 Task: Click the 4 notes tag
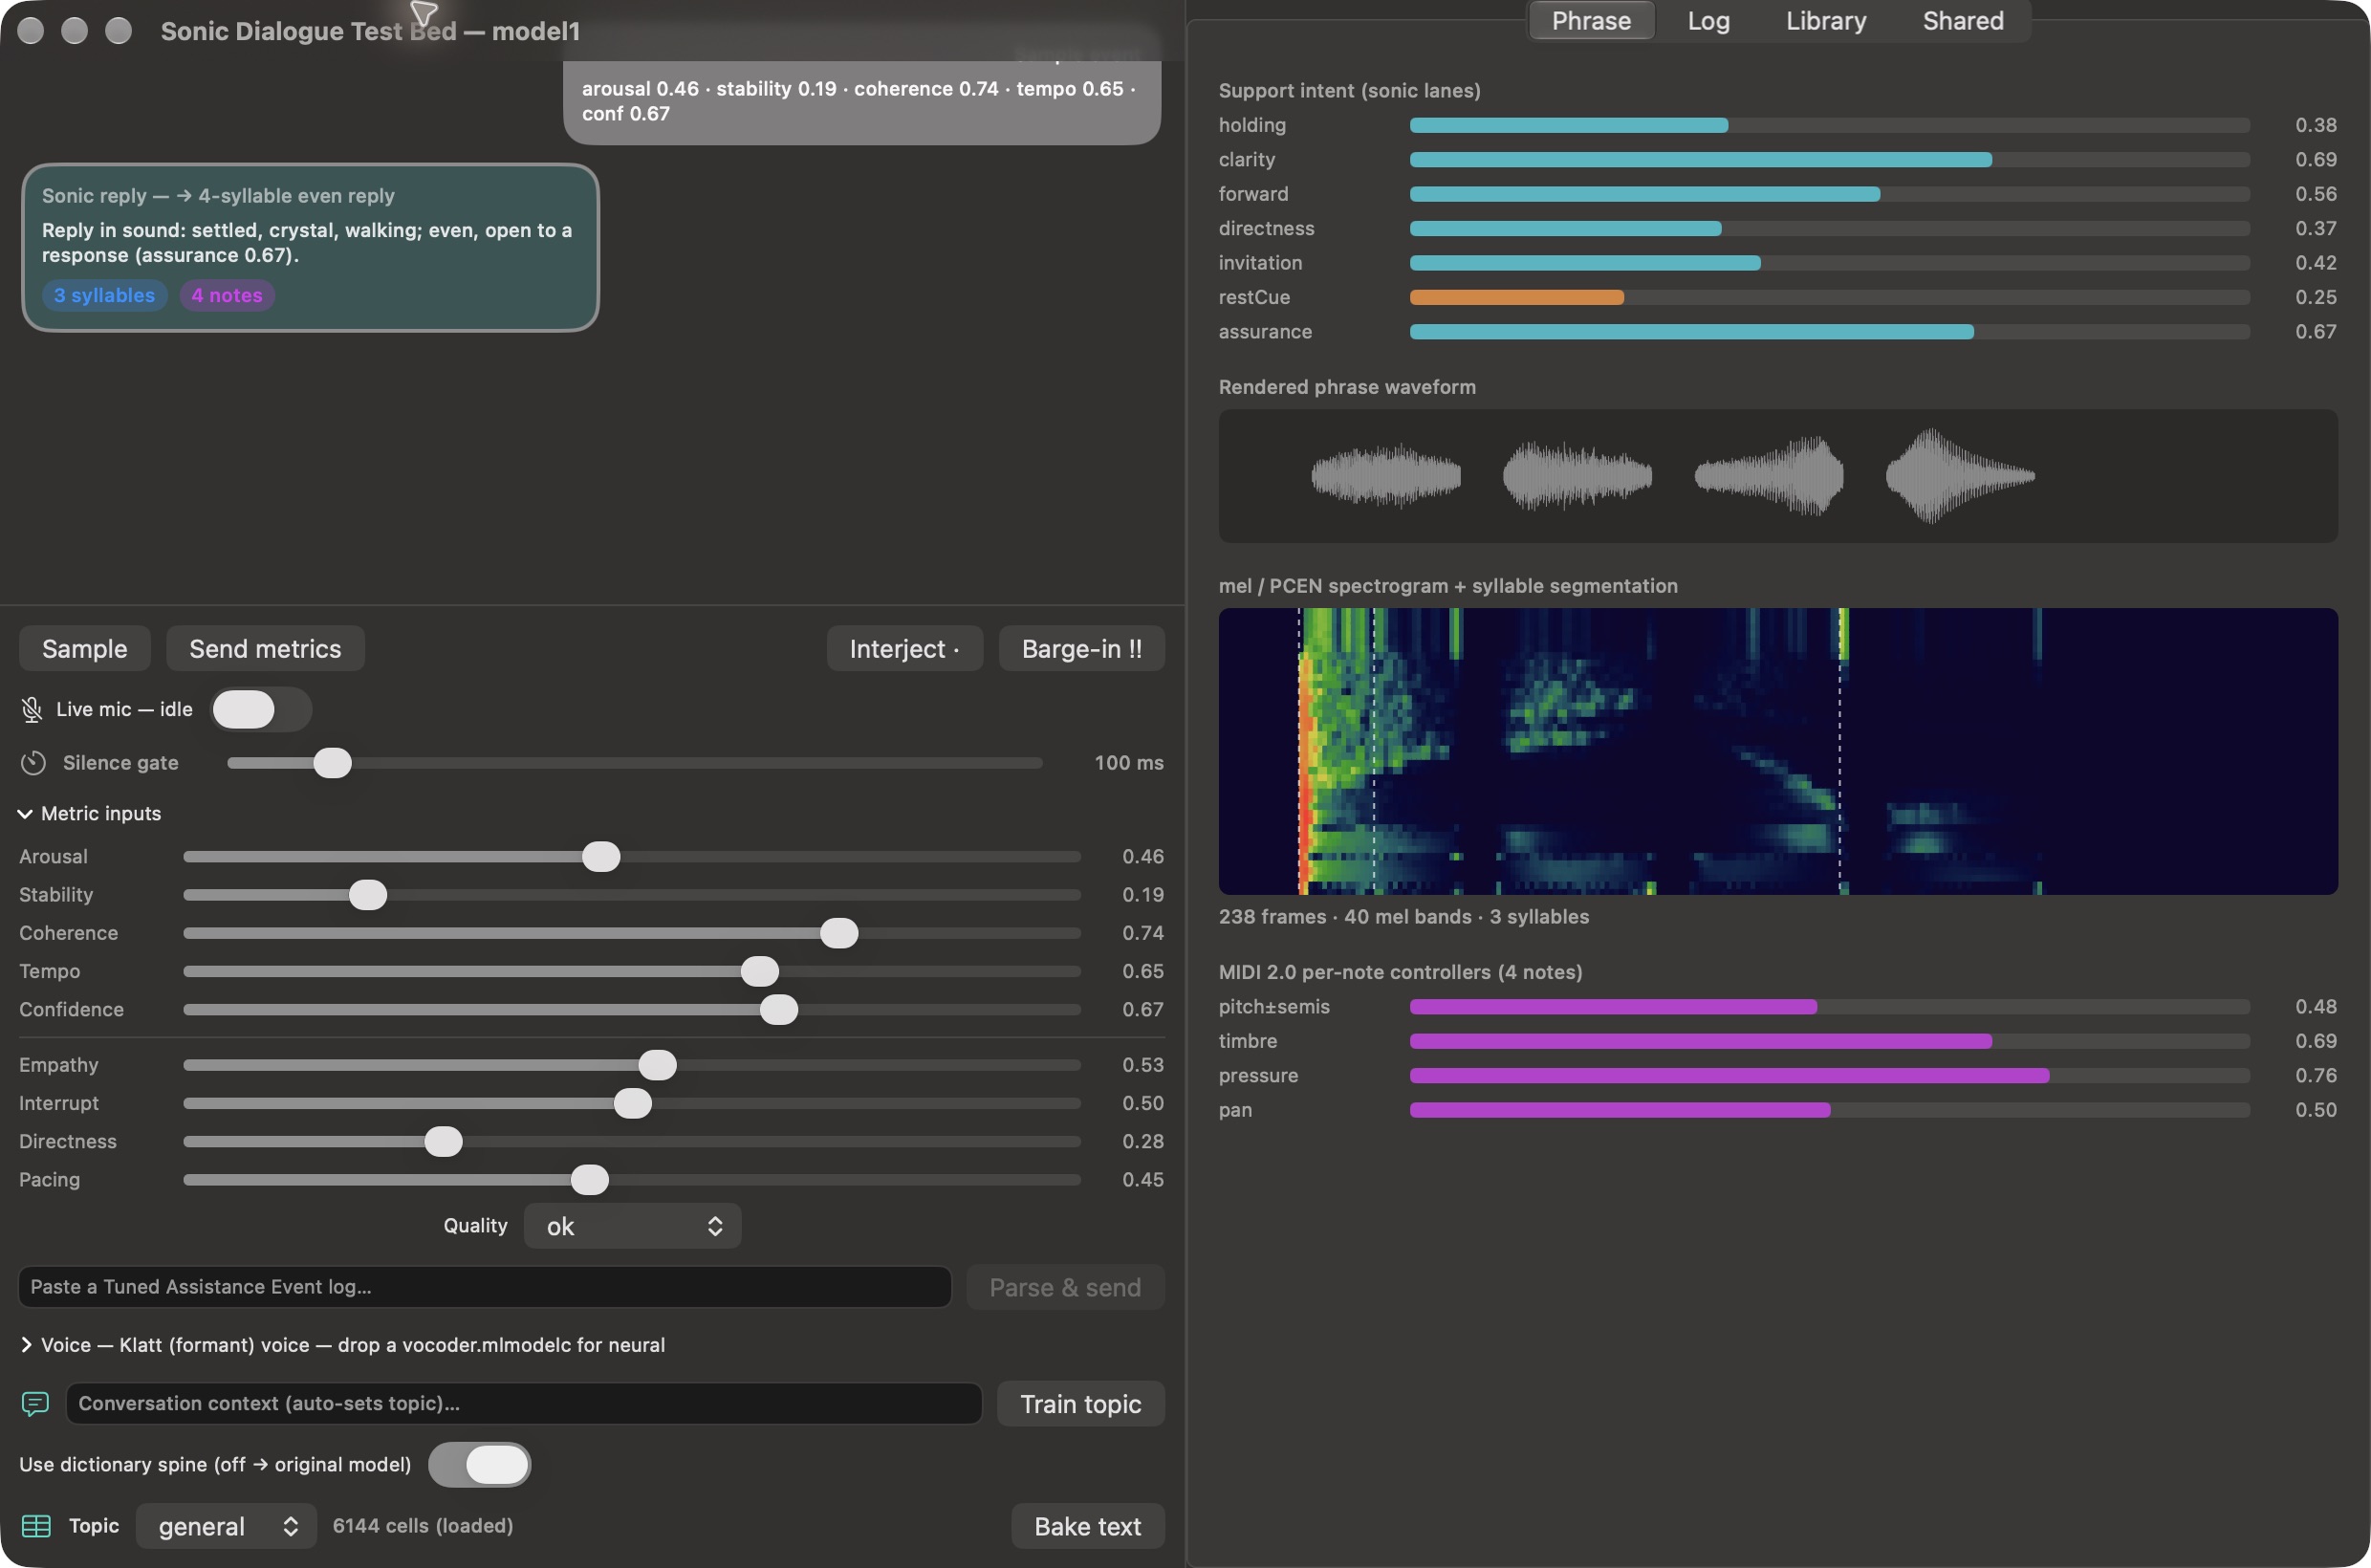coord(227,295)
